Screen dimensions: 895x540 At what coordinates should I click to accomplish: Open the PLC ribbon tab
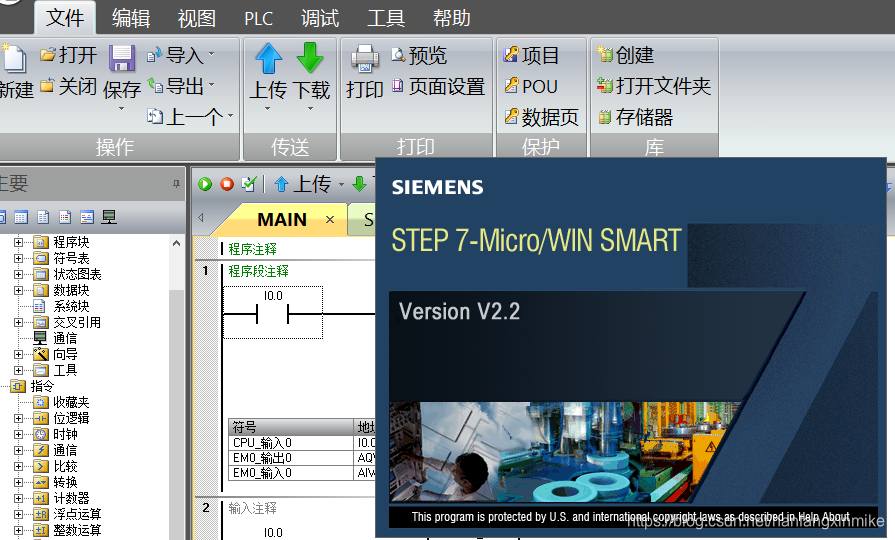[259, 18]
